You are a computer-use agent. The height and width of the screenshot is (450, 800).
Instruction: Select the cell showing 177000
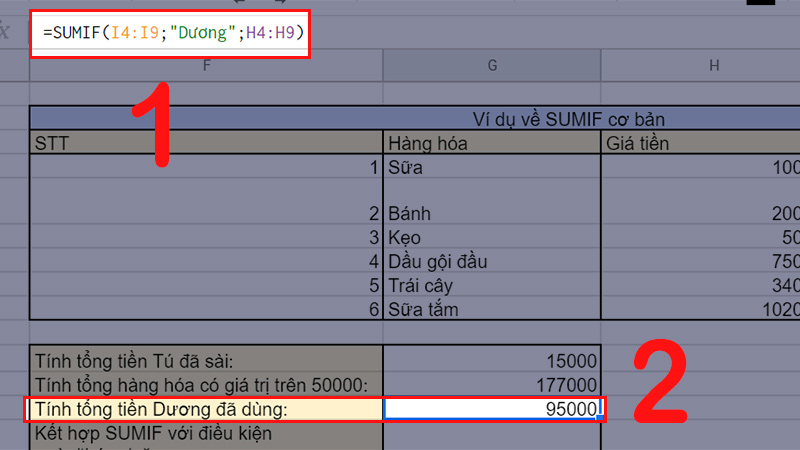491,385
